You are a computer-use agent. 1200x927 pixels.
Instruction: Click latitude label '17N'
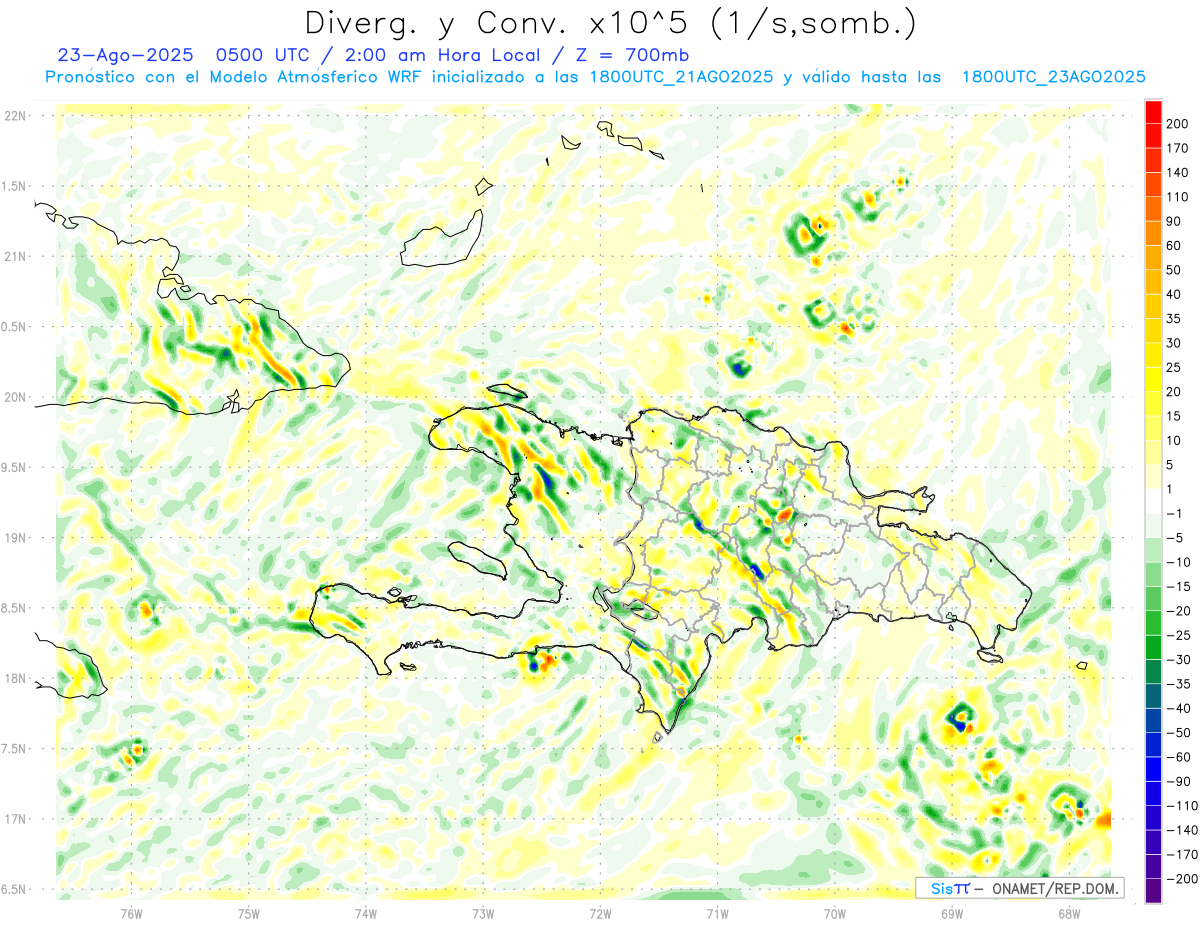pyautogui.click(x=15, y=819)
